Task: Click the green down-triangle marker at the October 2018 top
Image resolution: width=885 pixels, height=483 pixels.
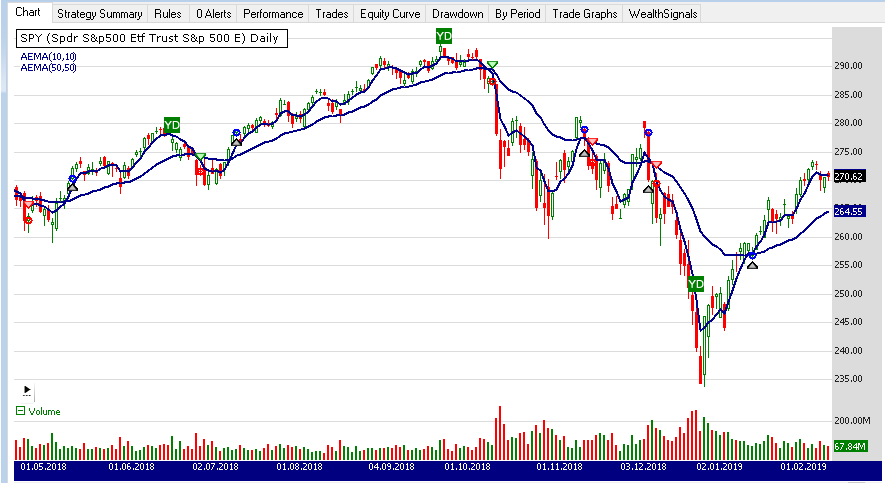Action: click(492, 66)
